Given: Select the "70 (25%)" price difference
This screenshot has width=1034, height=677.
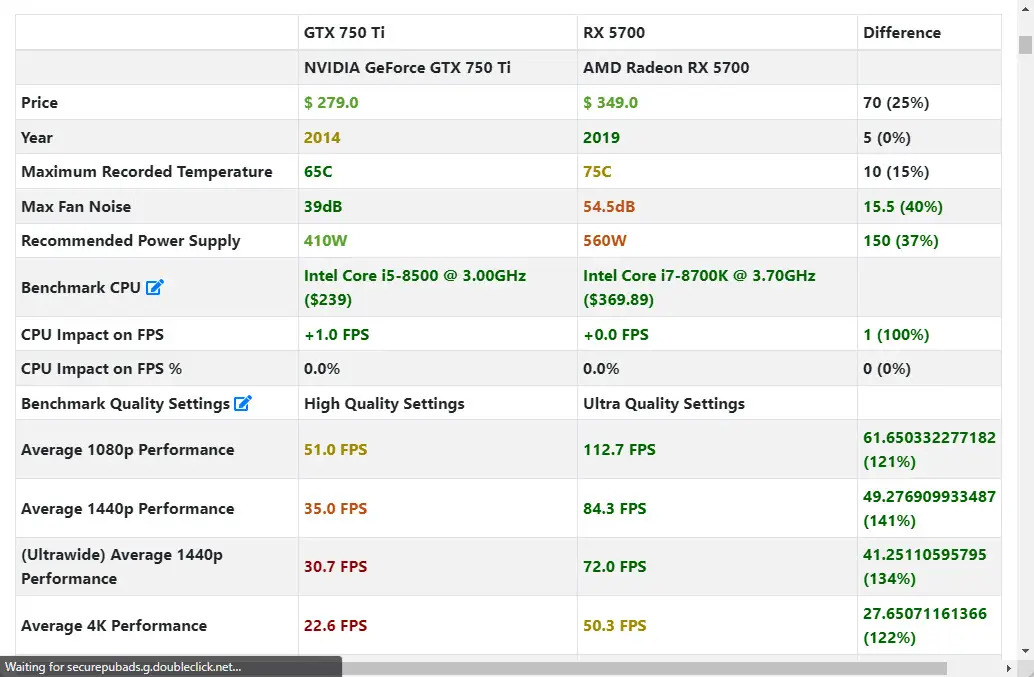Looking at the screenshot, I should (896, 102).
